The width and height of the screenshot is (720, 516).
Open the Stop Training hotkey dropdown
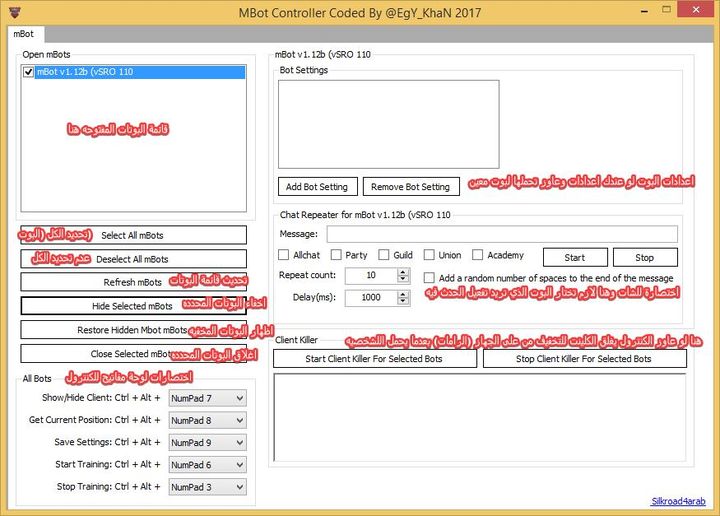tap(208, 487)
